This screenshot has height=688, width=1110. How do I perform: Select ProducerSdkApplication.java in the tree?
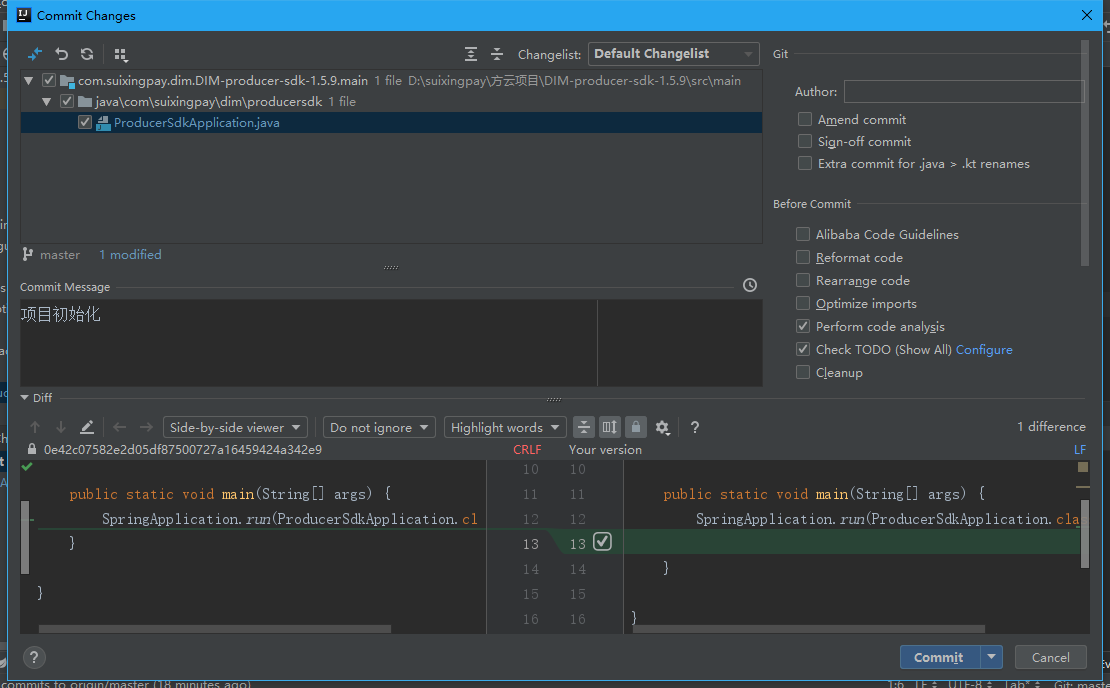point(197,123)
